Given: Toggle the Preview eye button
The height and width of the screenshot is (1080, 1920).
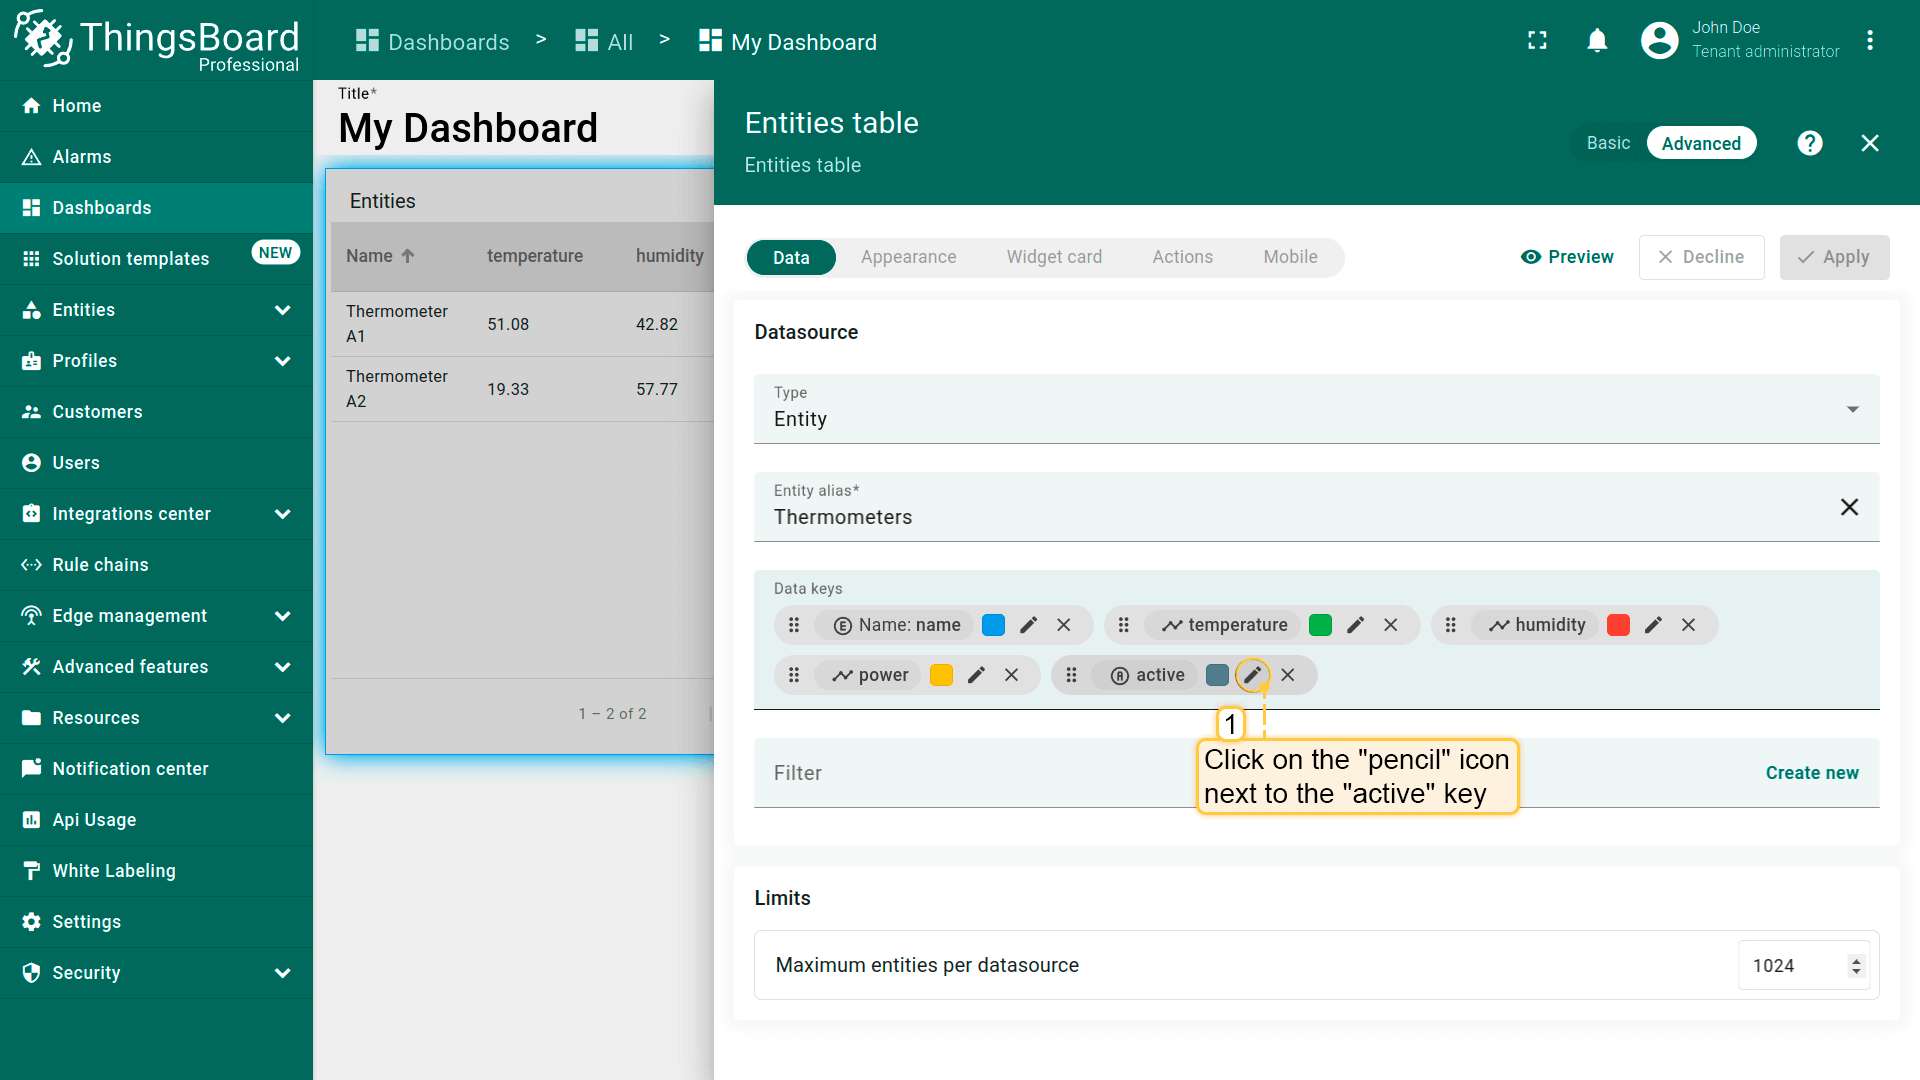Looking at the screenshot, I should (1567, 257).
